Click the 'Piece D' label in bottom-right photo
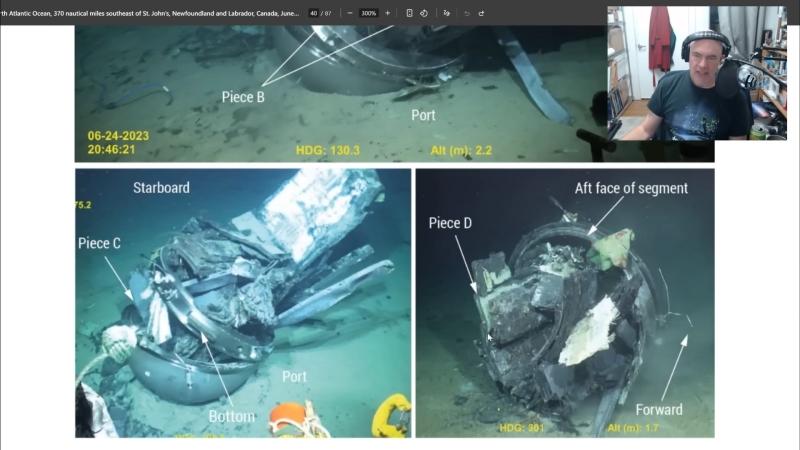Screen dimensions: 800x450 point(450,223)
